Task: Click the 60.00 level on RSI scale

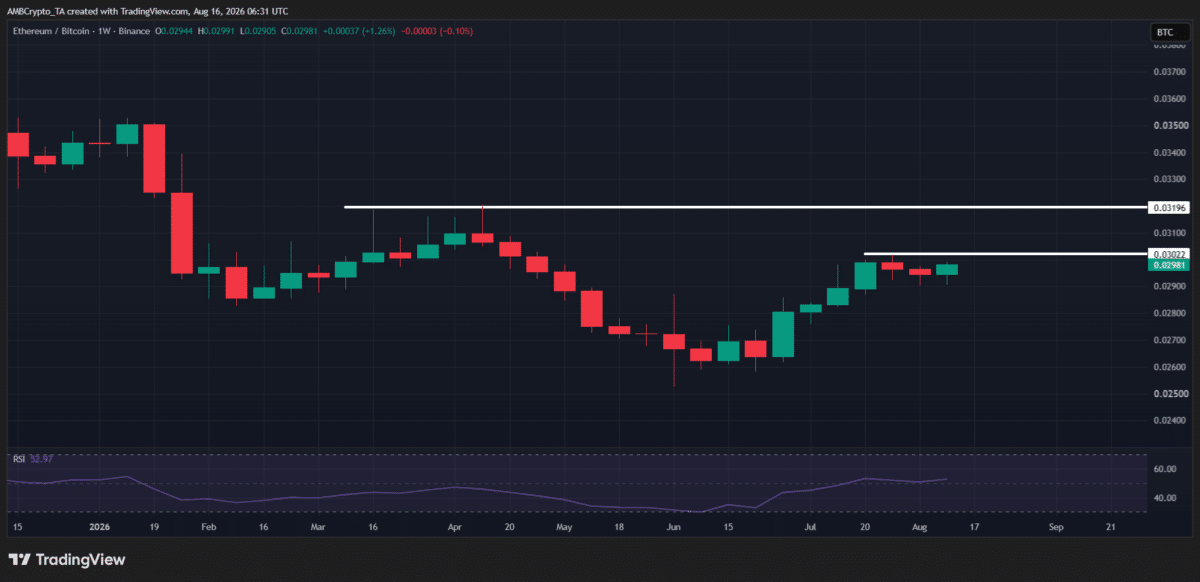Action: 1164,469
